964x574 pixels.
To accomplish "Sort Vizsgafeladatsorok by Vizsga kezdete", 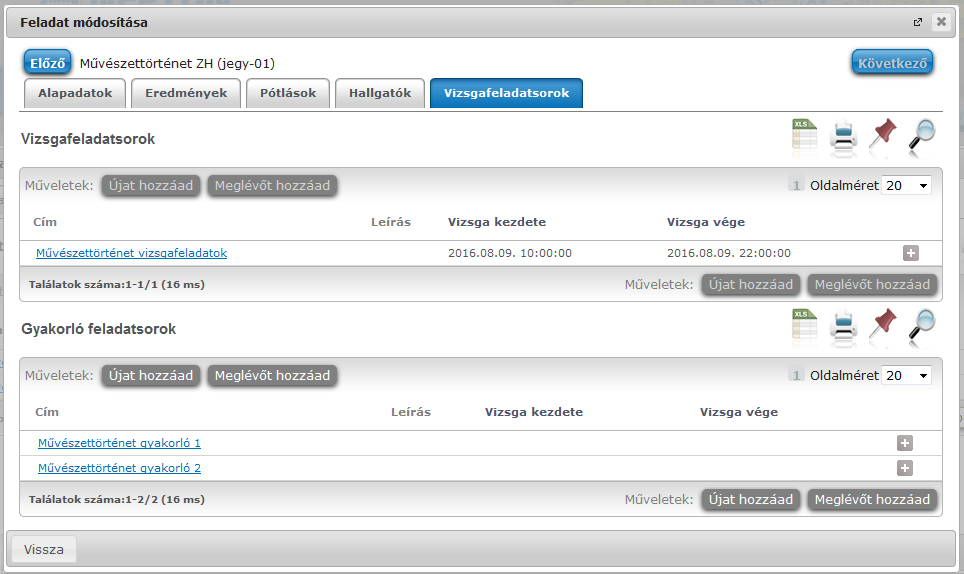I will [x=497, y=222].
